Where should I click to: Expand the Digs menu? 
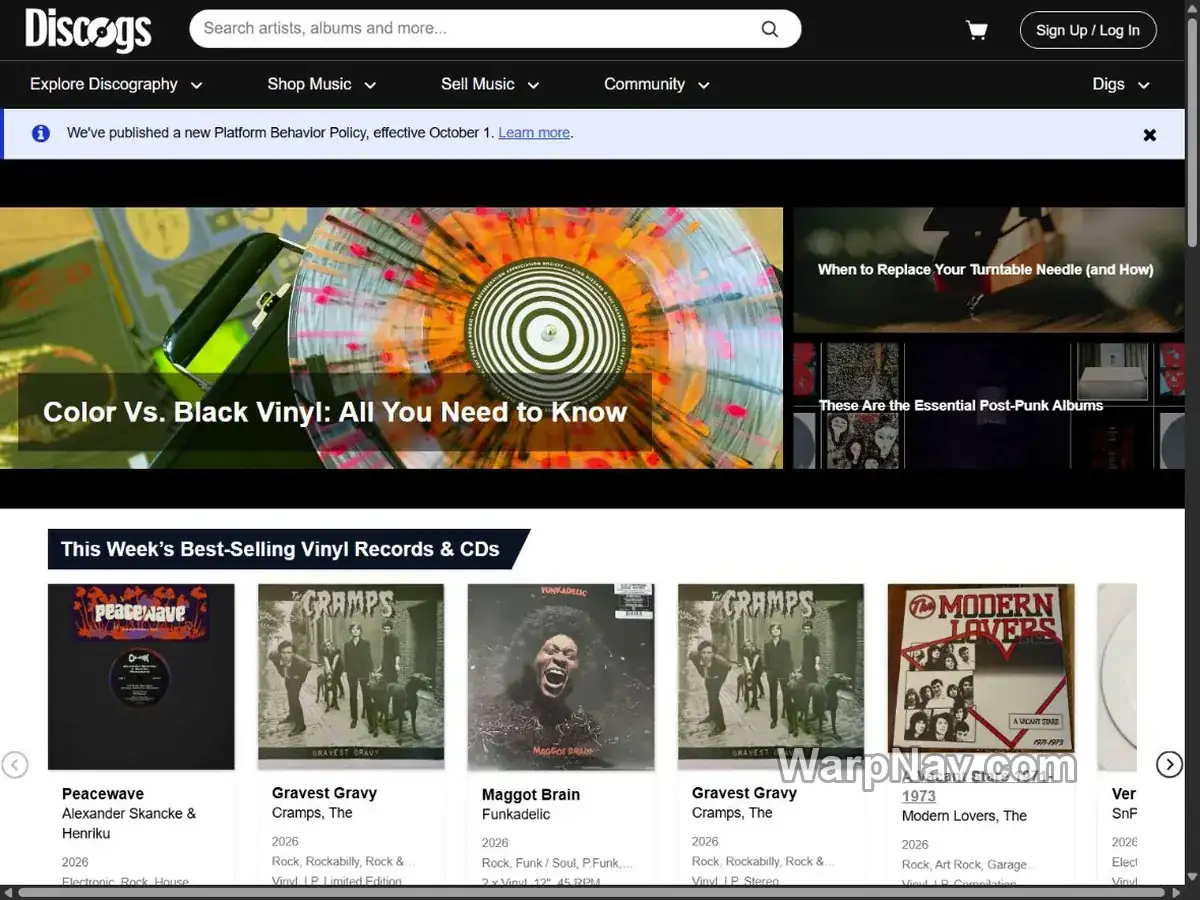(x=1120, y=84)
